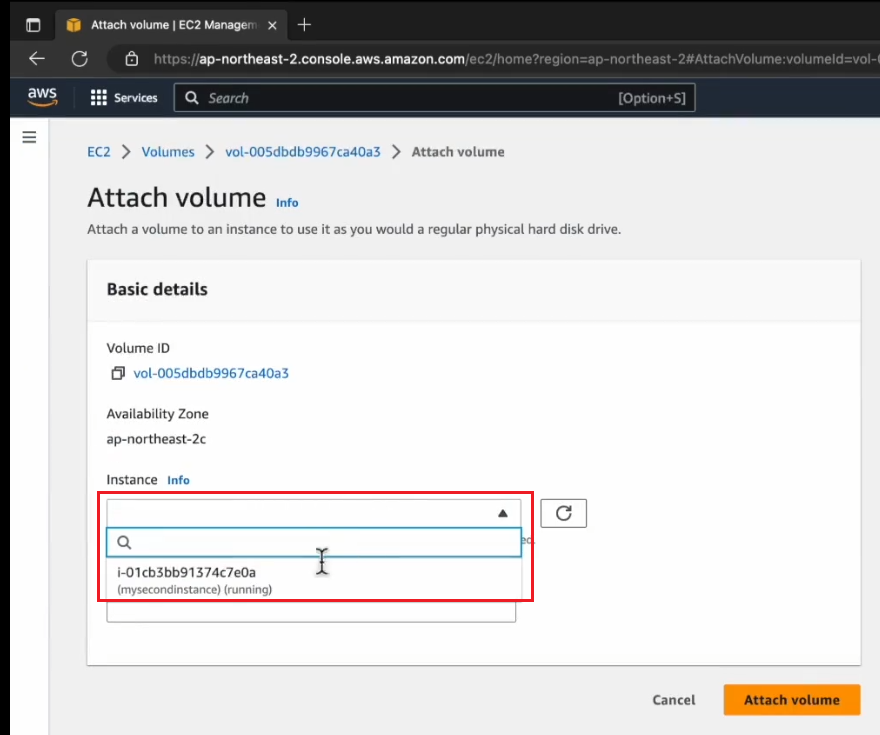Open the vol-005dbdb9967ca40a3 Volume ID link
Image resolution: width=880 pixels, height=735 pixels.
(211, 373)
